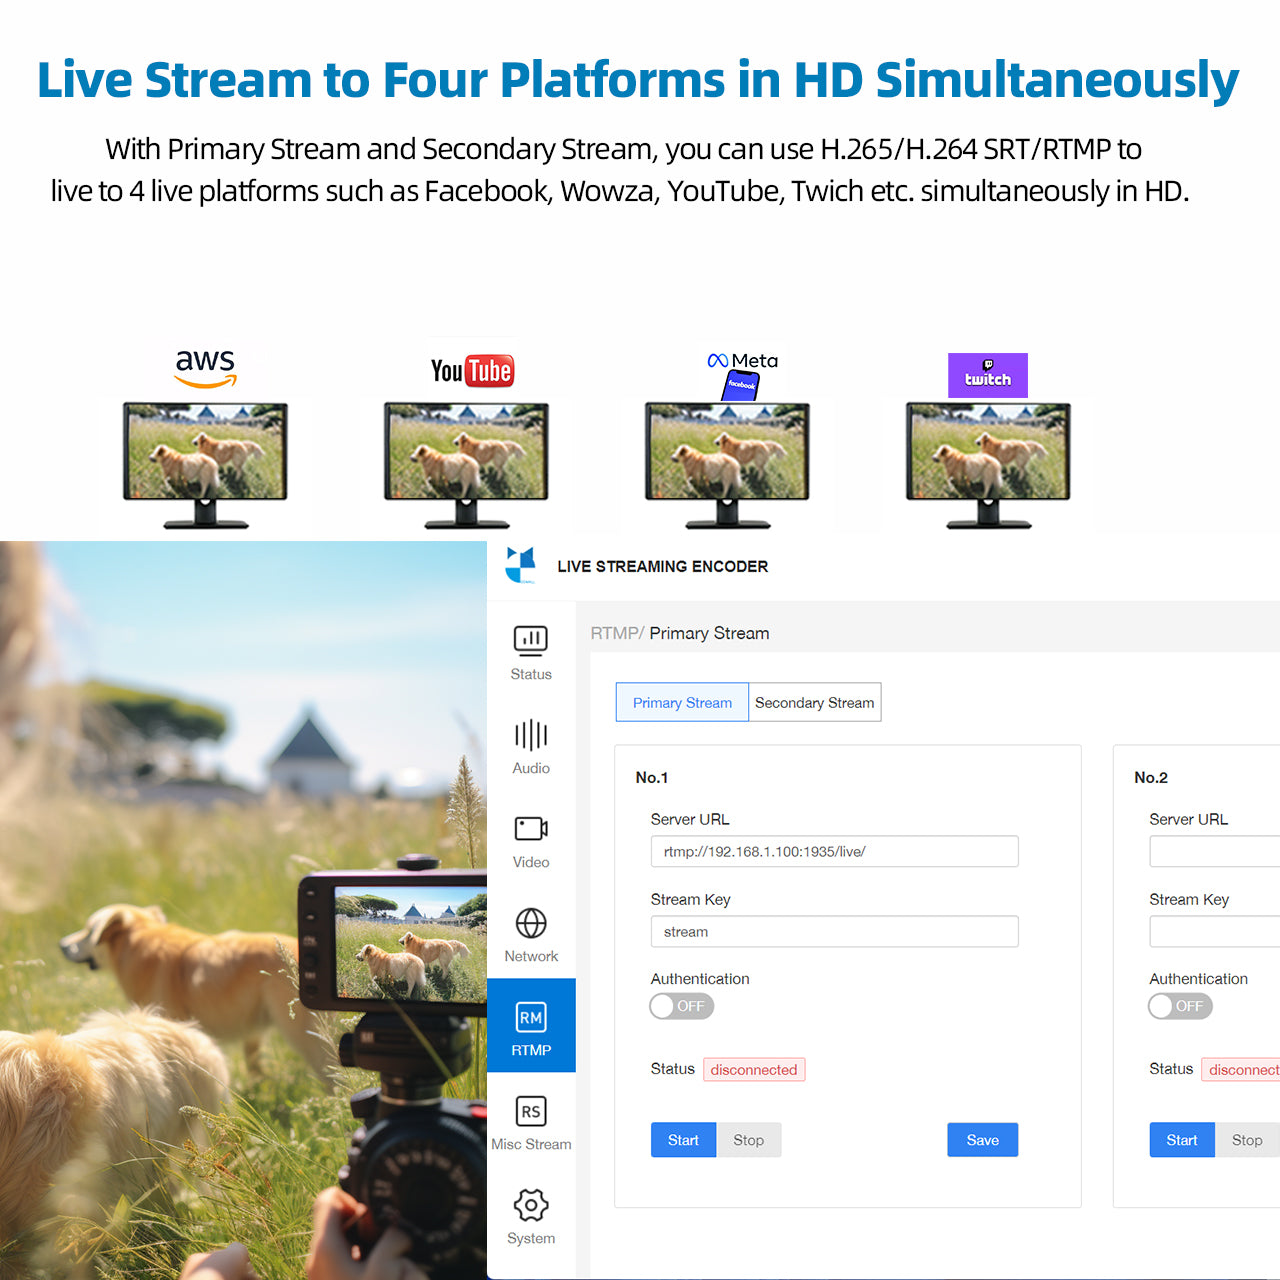1280x1280 pixels.
Task: Click the 'With Primary Stream and Secondary Stream' paragraph
Action: (620, 170)
